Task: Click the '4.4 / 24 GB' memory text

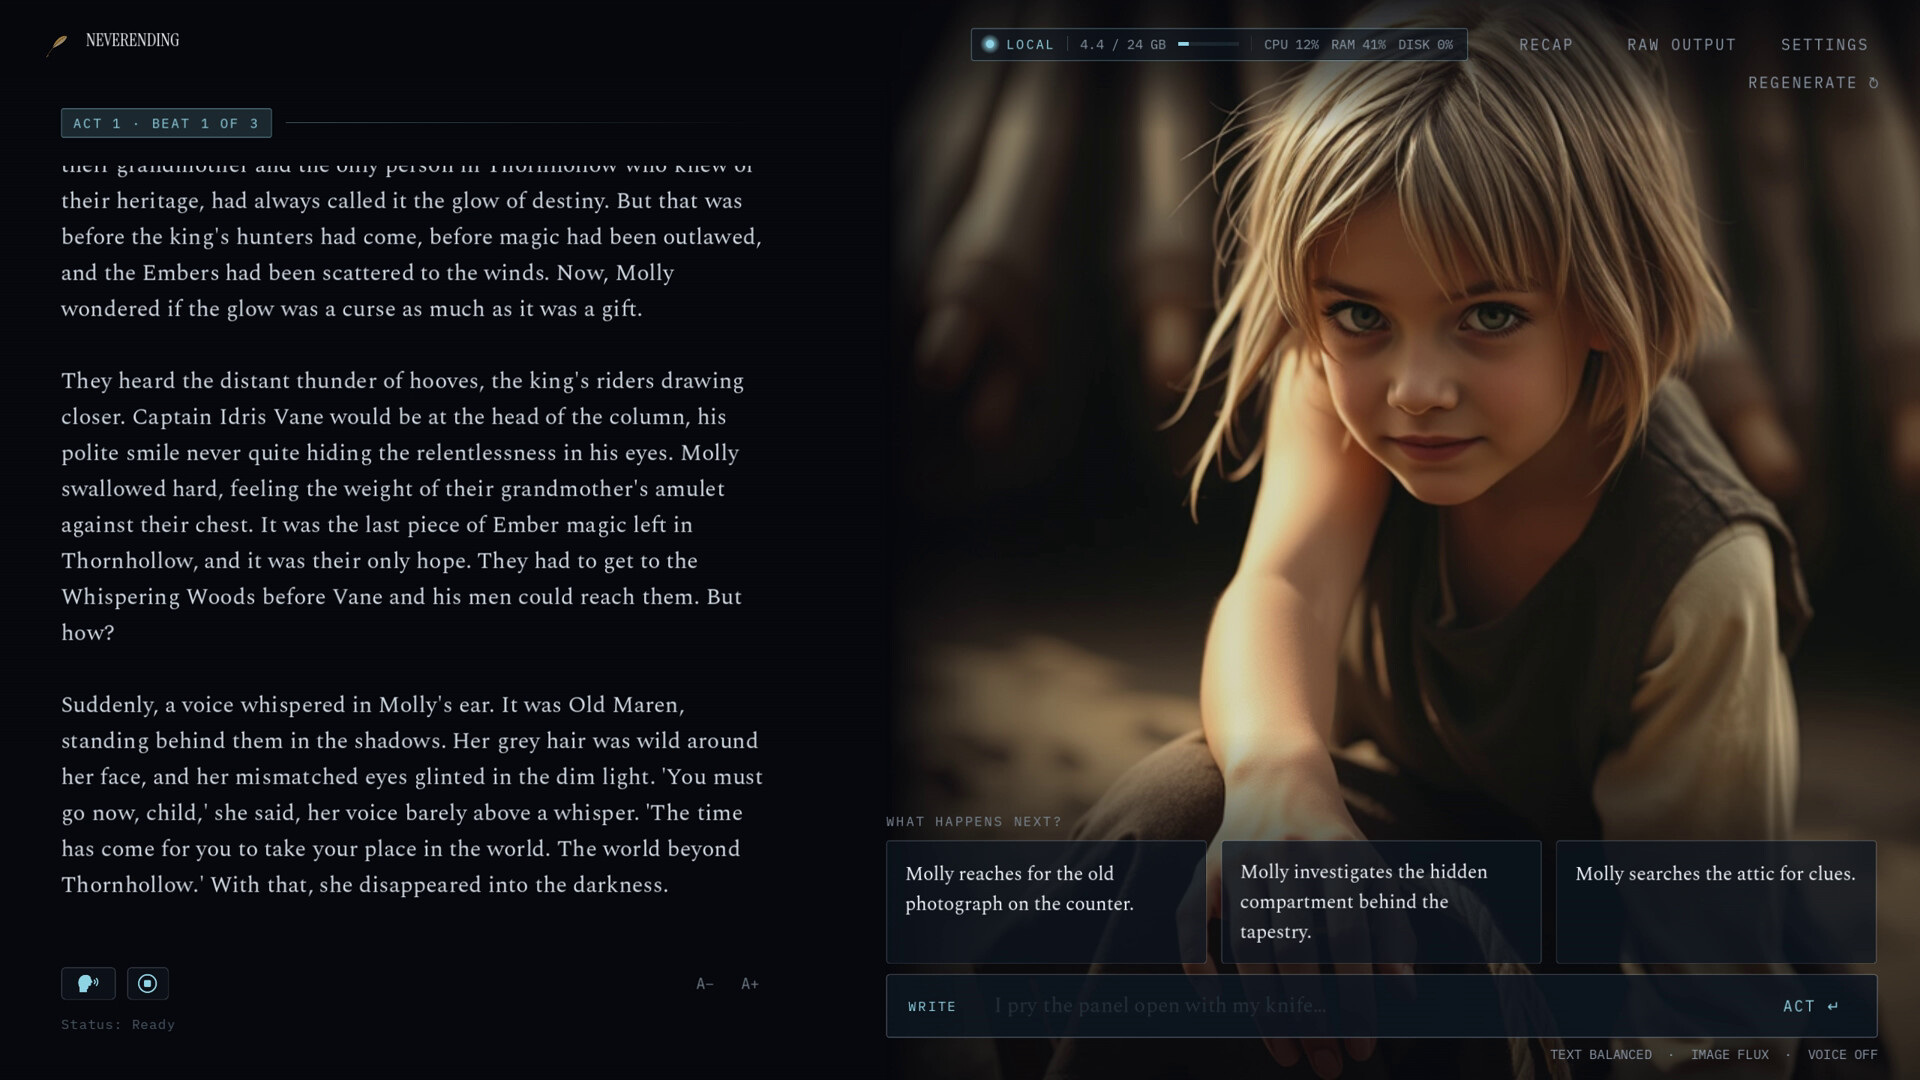Action: point(1122,45)
